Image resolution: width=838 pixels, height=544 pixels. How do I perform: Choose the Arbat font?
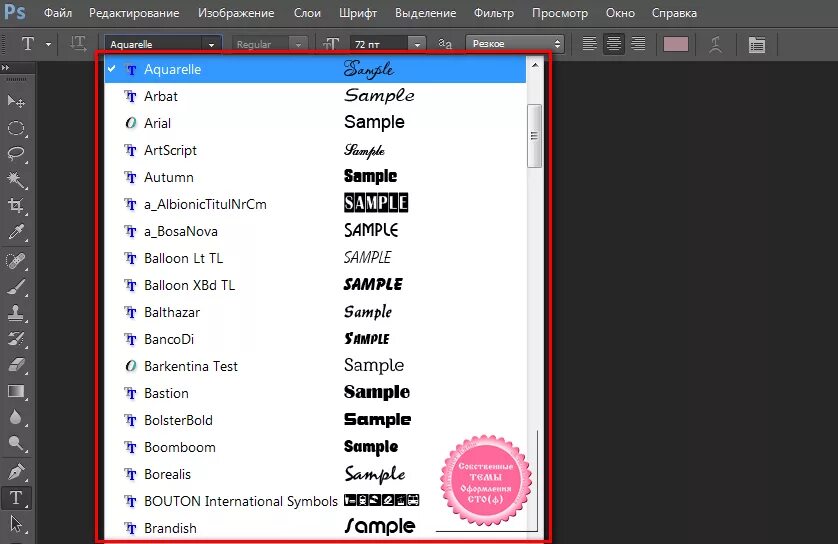coord(315,96)
